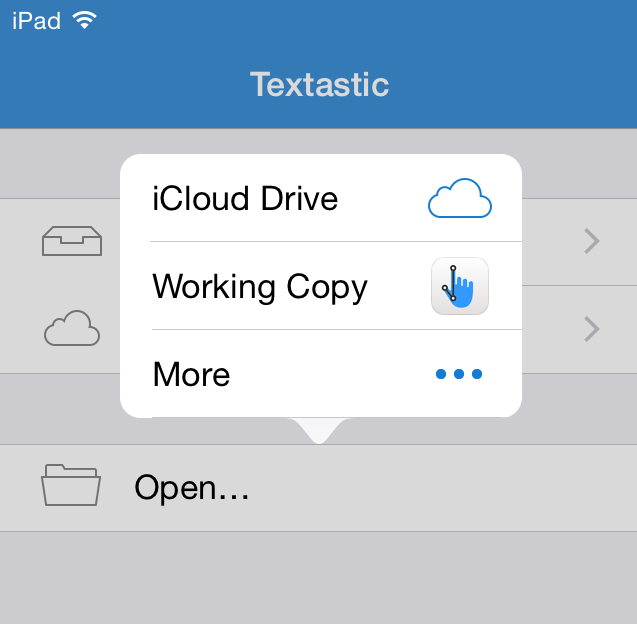Click the Textastic title in header
The height and width of the screenshot is (624, 637).
319,84
